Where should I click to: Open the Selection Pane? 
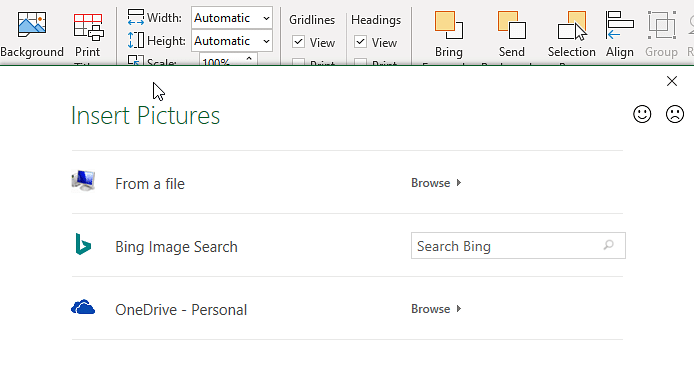click(572, 26)
